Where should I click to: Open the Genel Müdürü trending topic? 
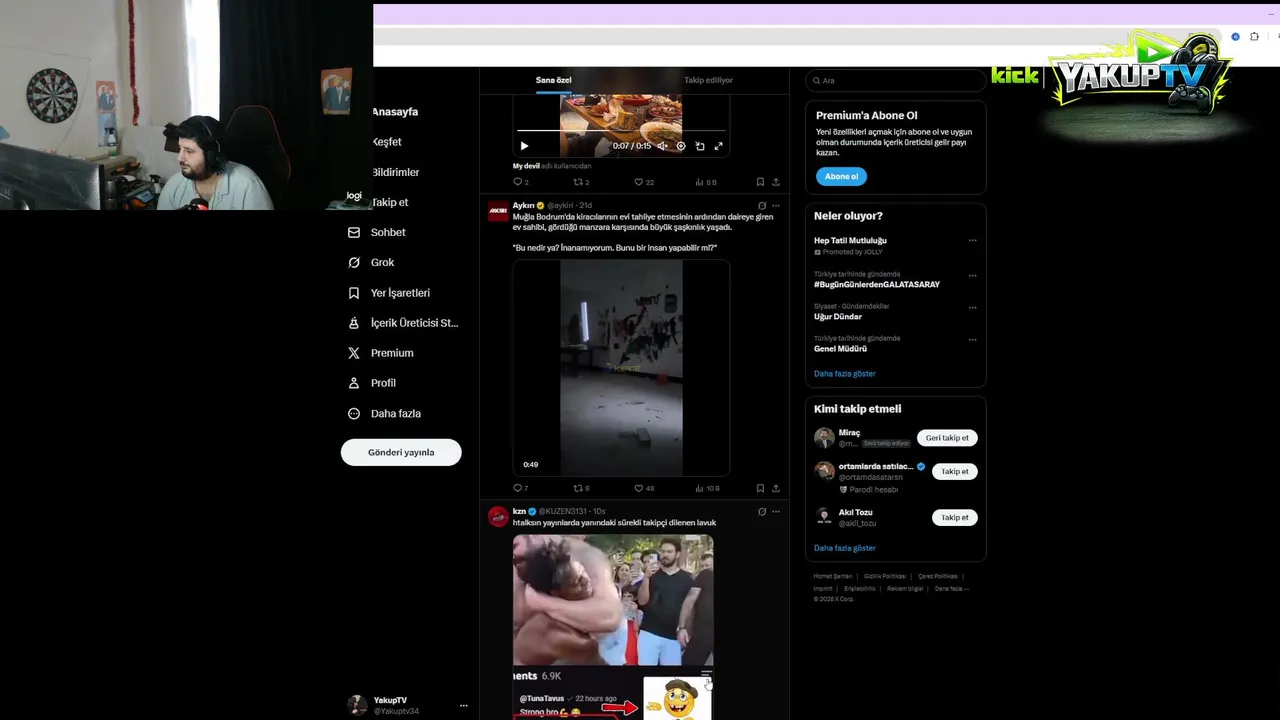click(x=840, y=349)
